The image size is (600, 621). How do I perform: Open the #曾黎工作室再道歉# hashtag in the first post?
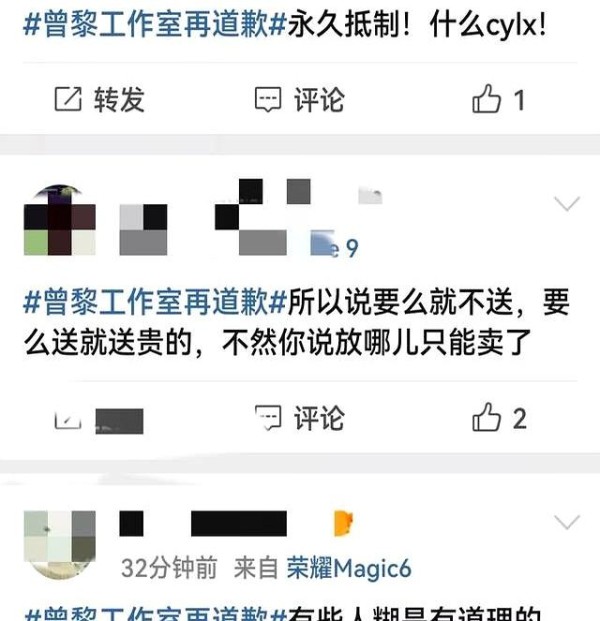(155, 25)
